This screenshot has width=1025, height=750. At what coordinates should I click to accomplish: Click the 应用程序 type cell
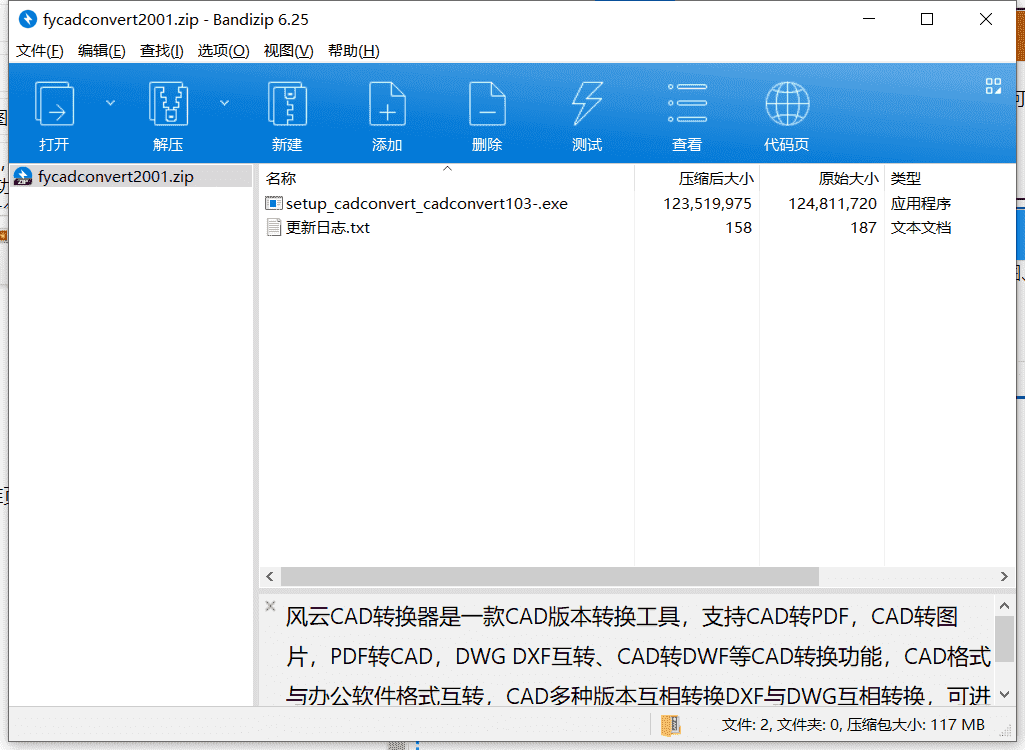920,203
